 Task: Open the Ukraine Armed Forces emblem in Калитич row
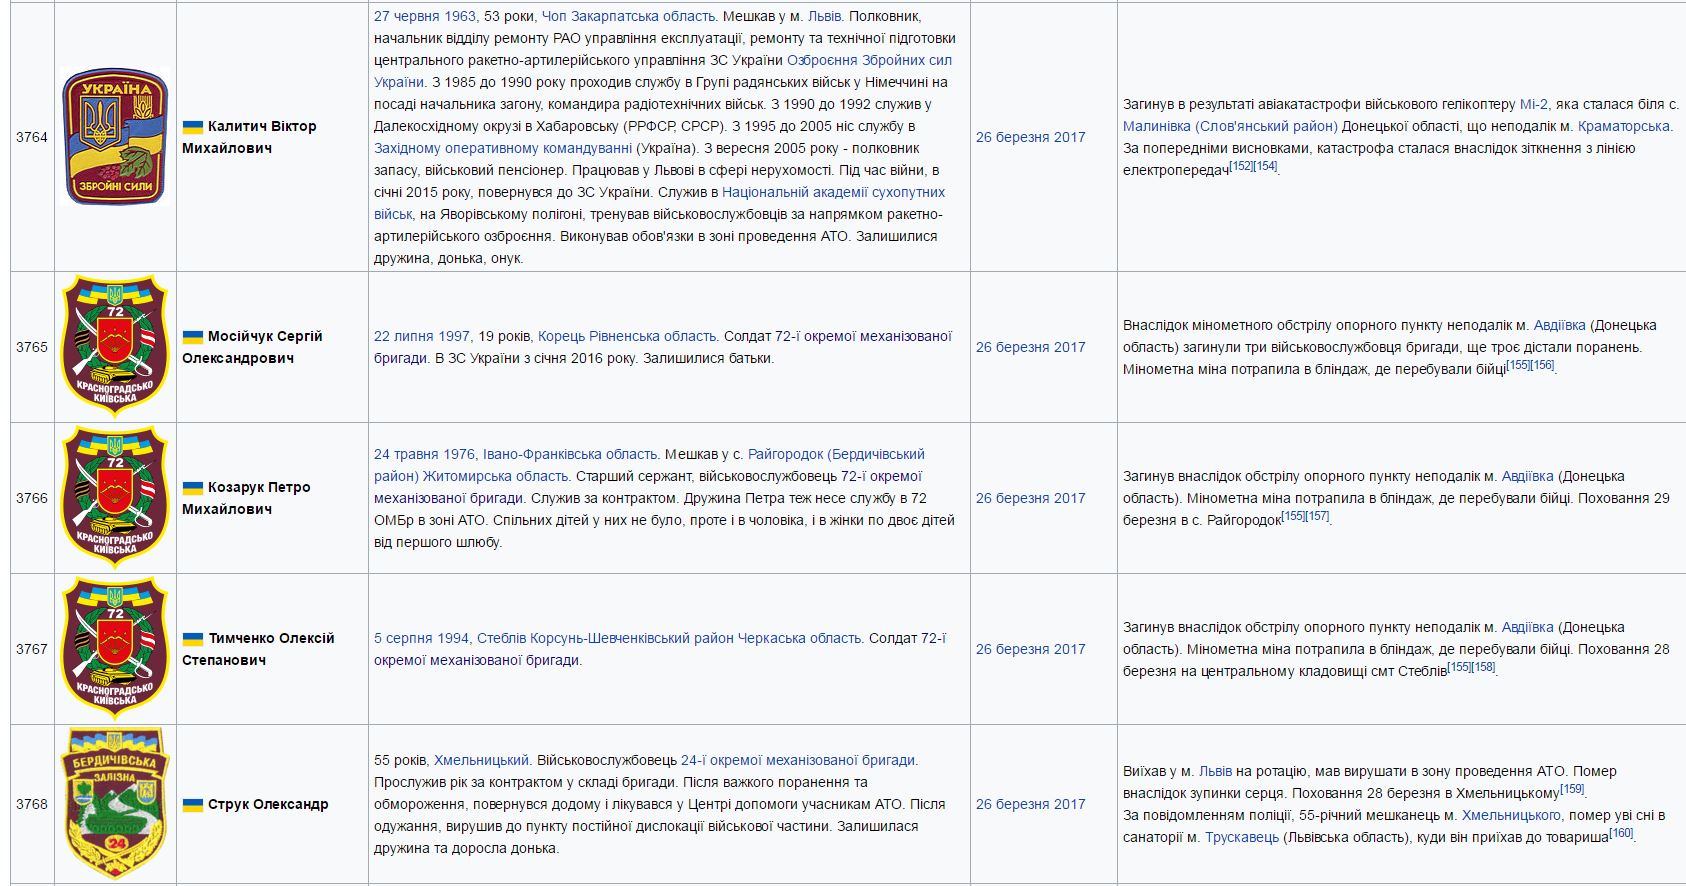115,137
